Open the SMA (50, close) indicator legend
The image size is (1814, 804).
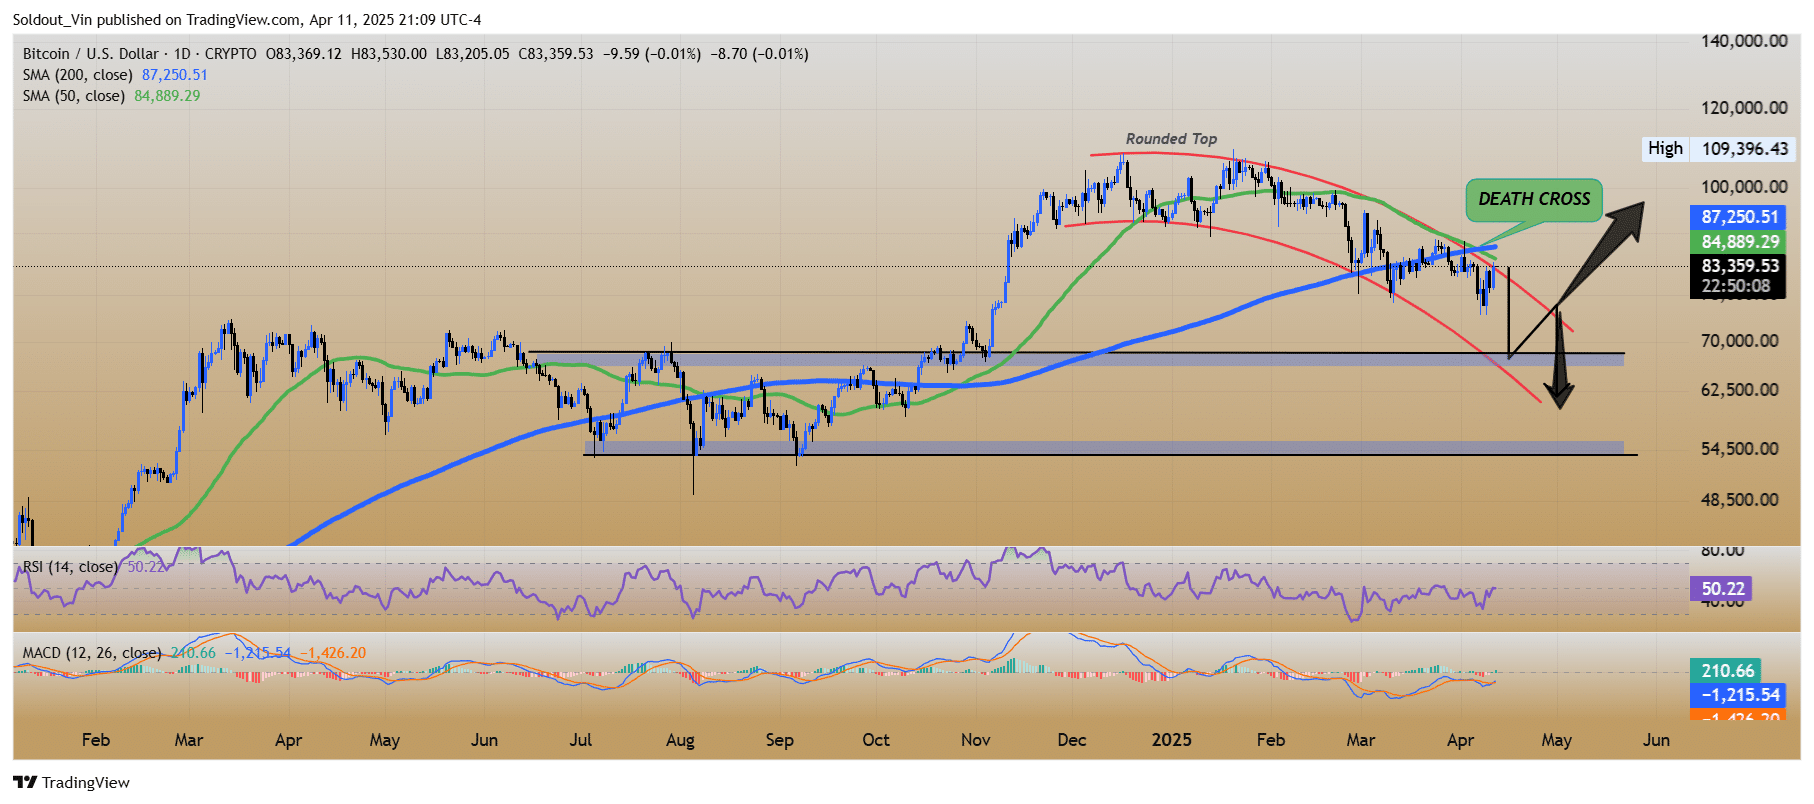point(74,96)
